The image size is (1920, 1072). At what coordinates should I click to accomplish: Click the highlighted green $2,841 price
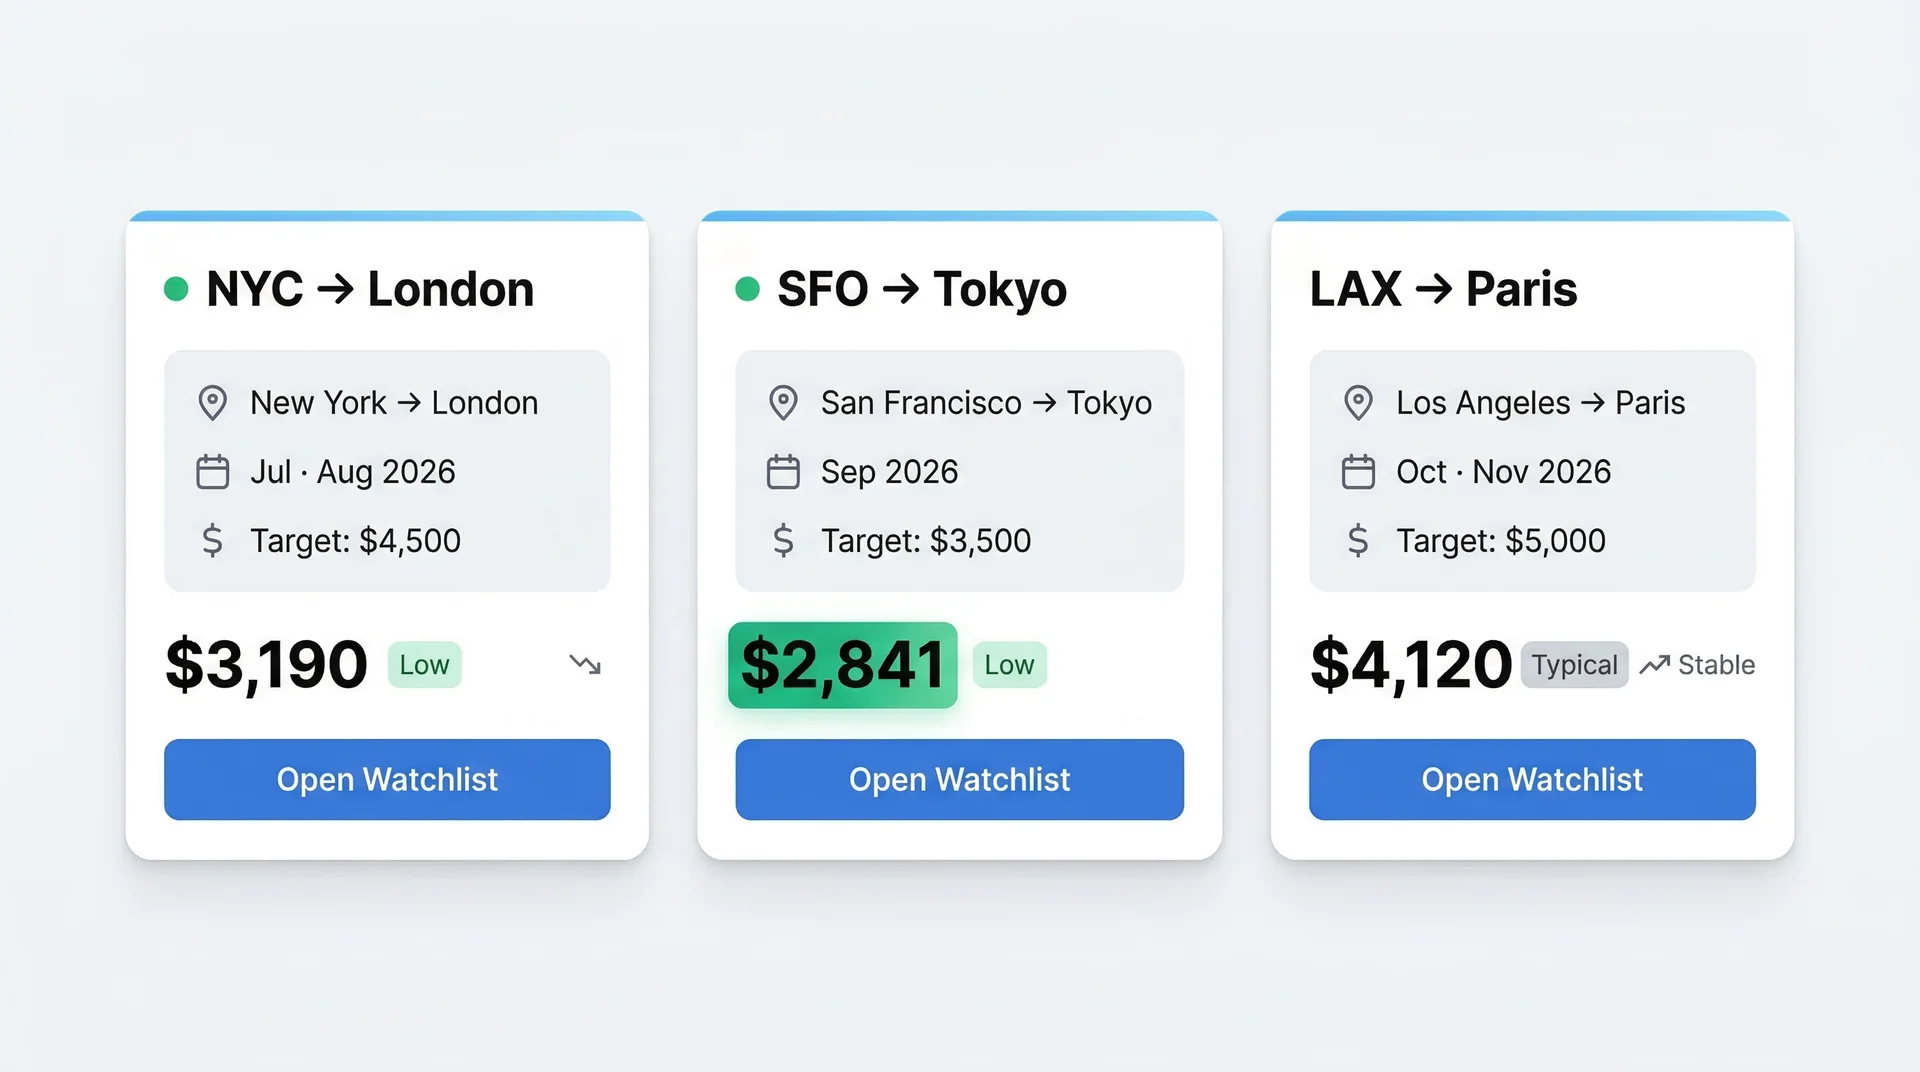842,664
